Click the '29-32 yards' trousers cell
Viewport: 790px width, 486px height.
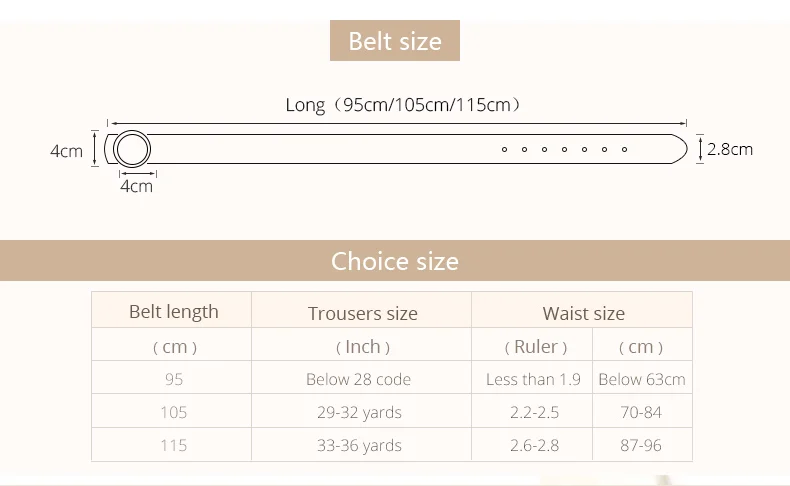coord(359,412)
